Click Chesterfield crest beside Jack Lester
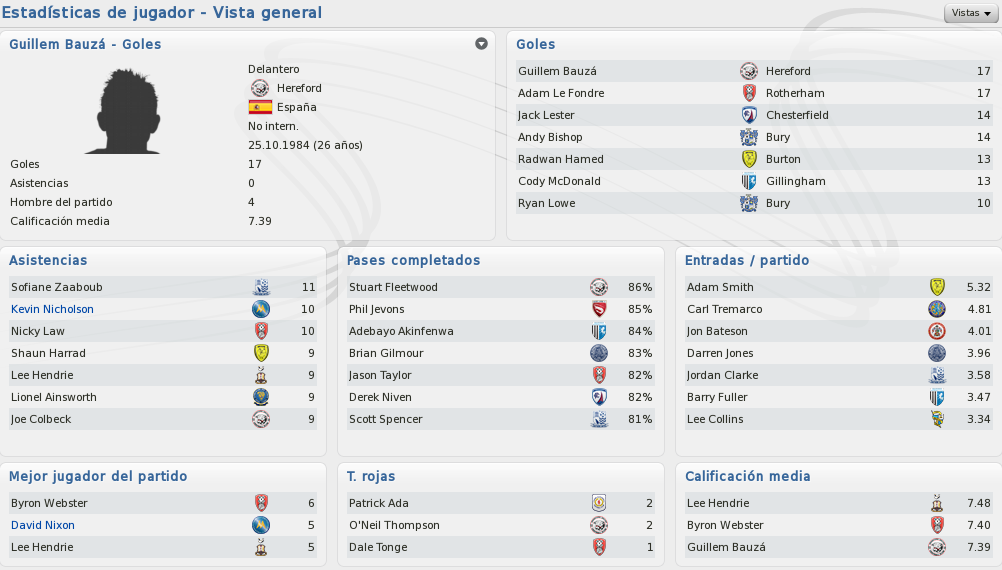1002x570 pixels. pos(749,115)
